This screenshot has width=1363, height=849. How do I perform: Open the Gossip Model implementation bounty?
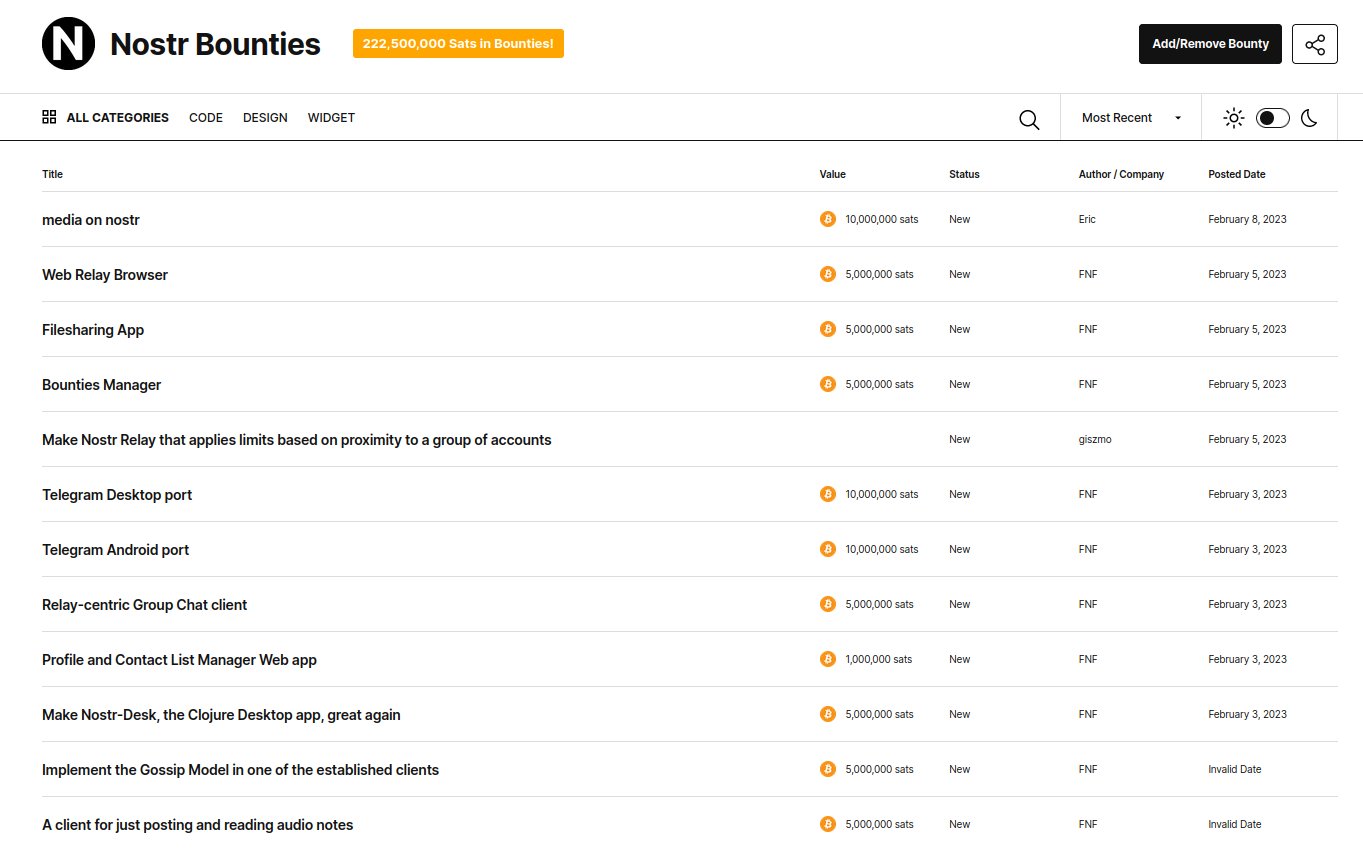point(240,769)
